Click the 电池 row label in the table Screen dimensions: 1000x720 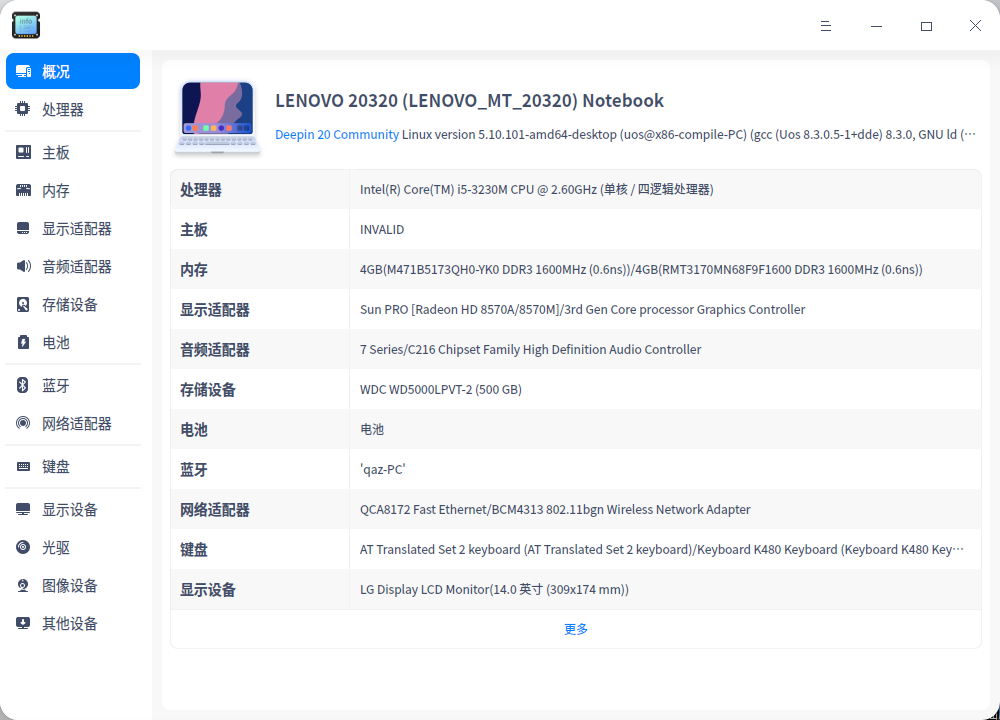(x=194, y=430)
